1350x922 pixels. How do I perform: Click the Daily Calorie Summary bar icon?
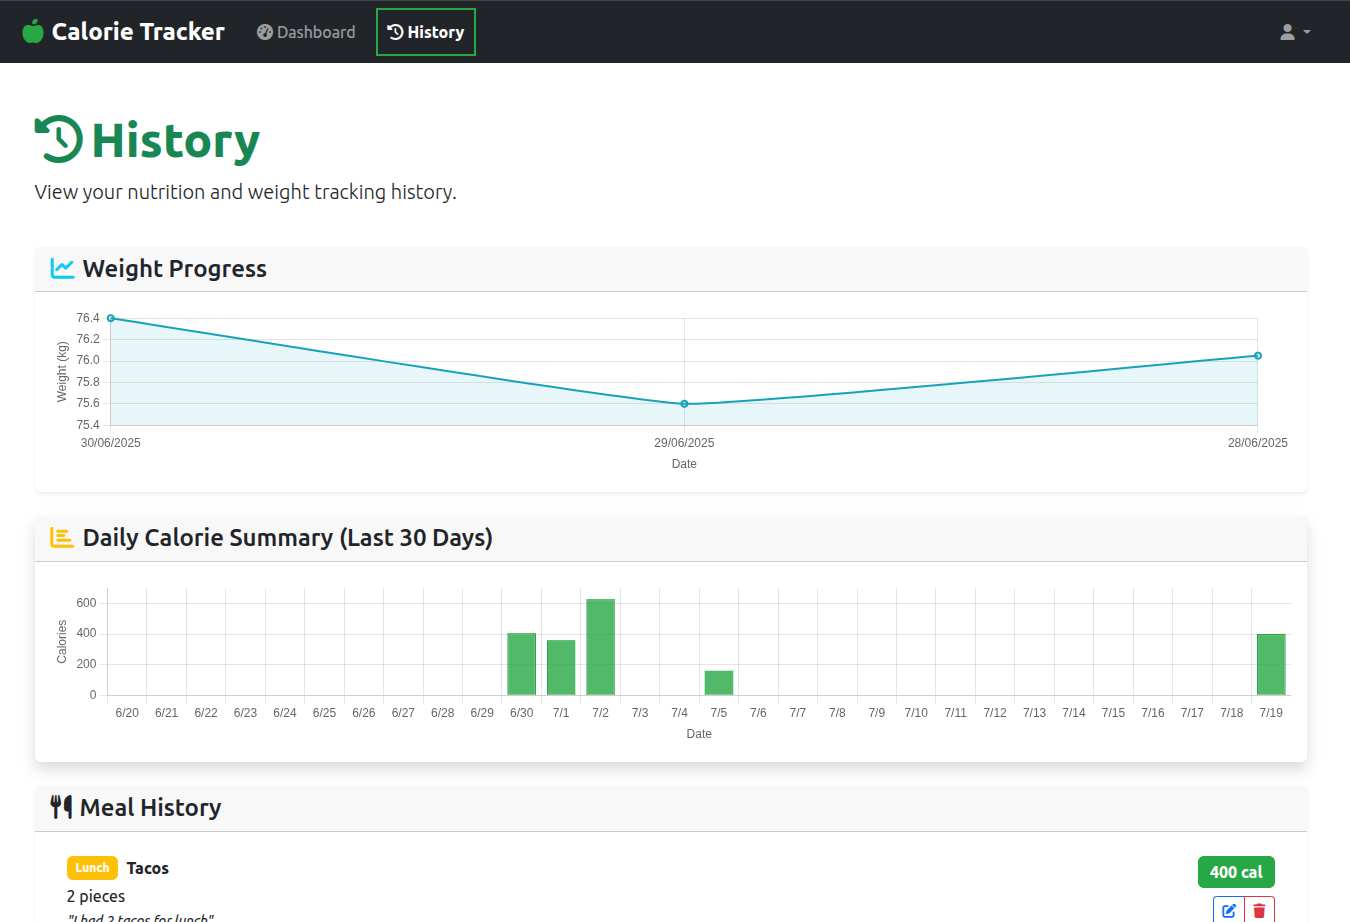pyautogui.click(x=62, y=538)
